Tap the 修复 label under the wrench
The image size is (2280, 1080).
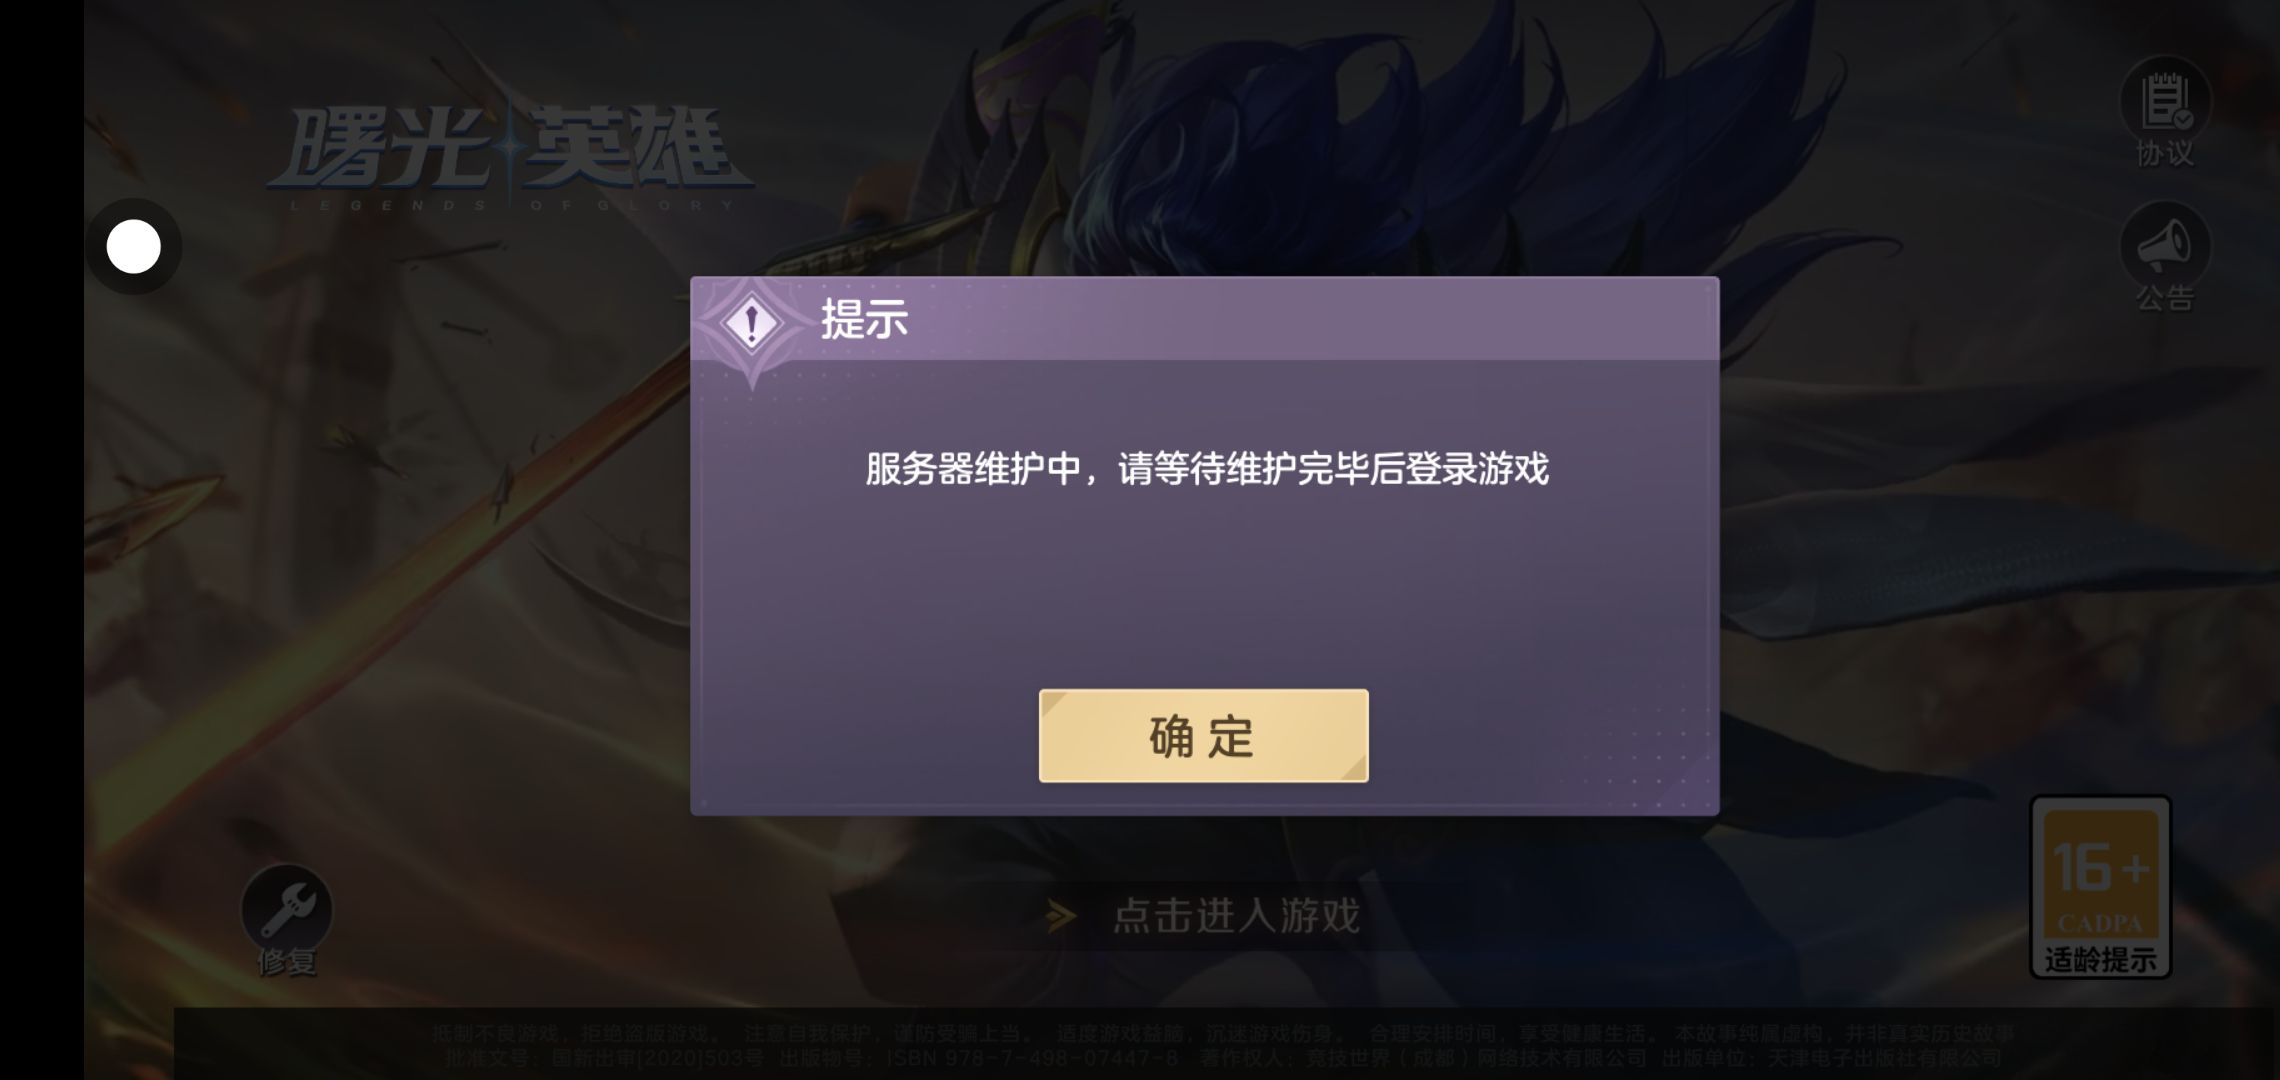click(x=287, y=962)
